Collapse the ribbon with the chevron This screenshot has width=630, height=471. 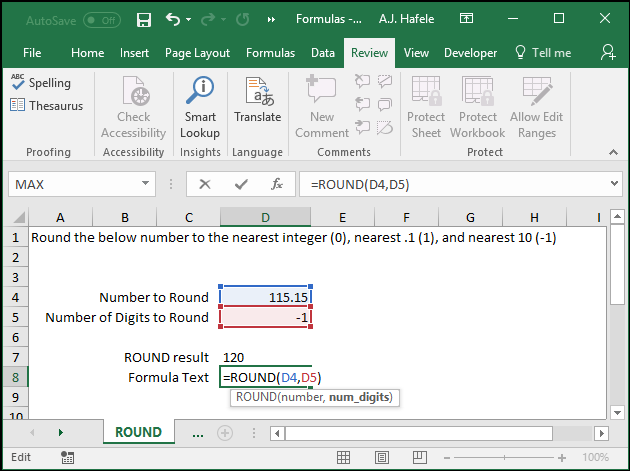[613, 152]
